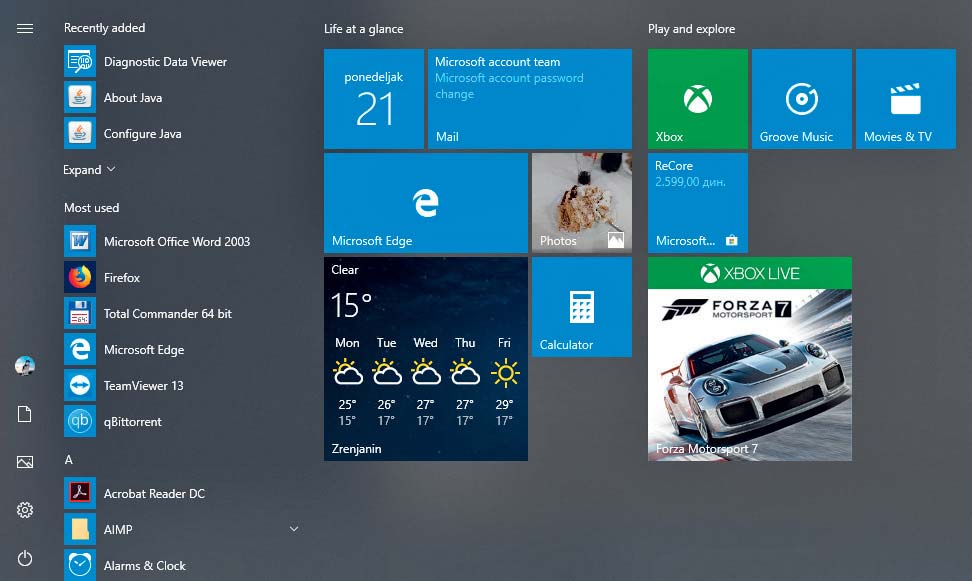Click the Play and explore group title
972x581 pixels.
[691, 29]
